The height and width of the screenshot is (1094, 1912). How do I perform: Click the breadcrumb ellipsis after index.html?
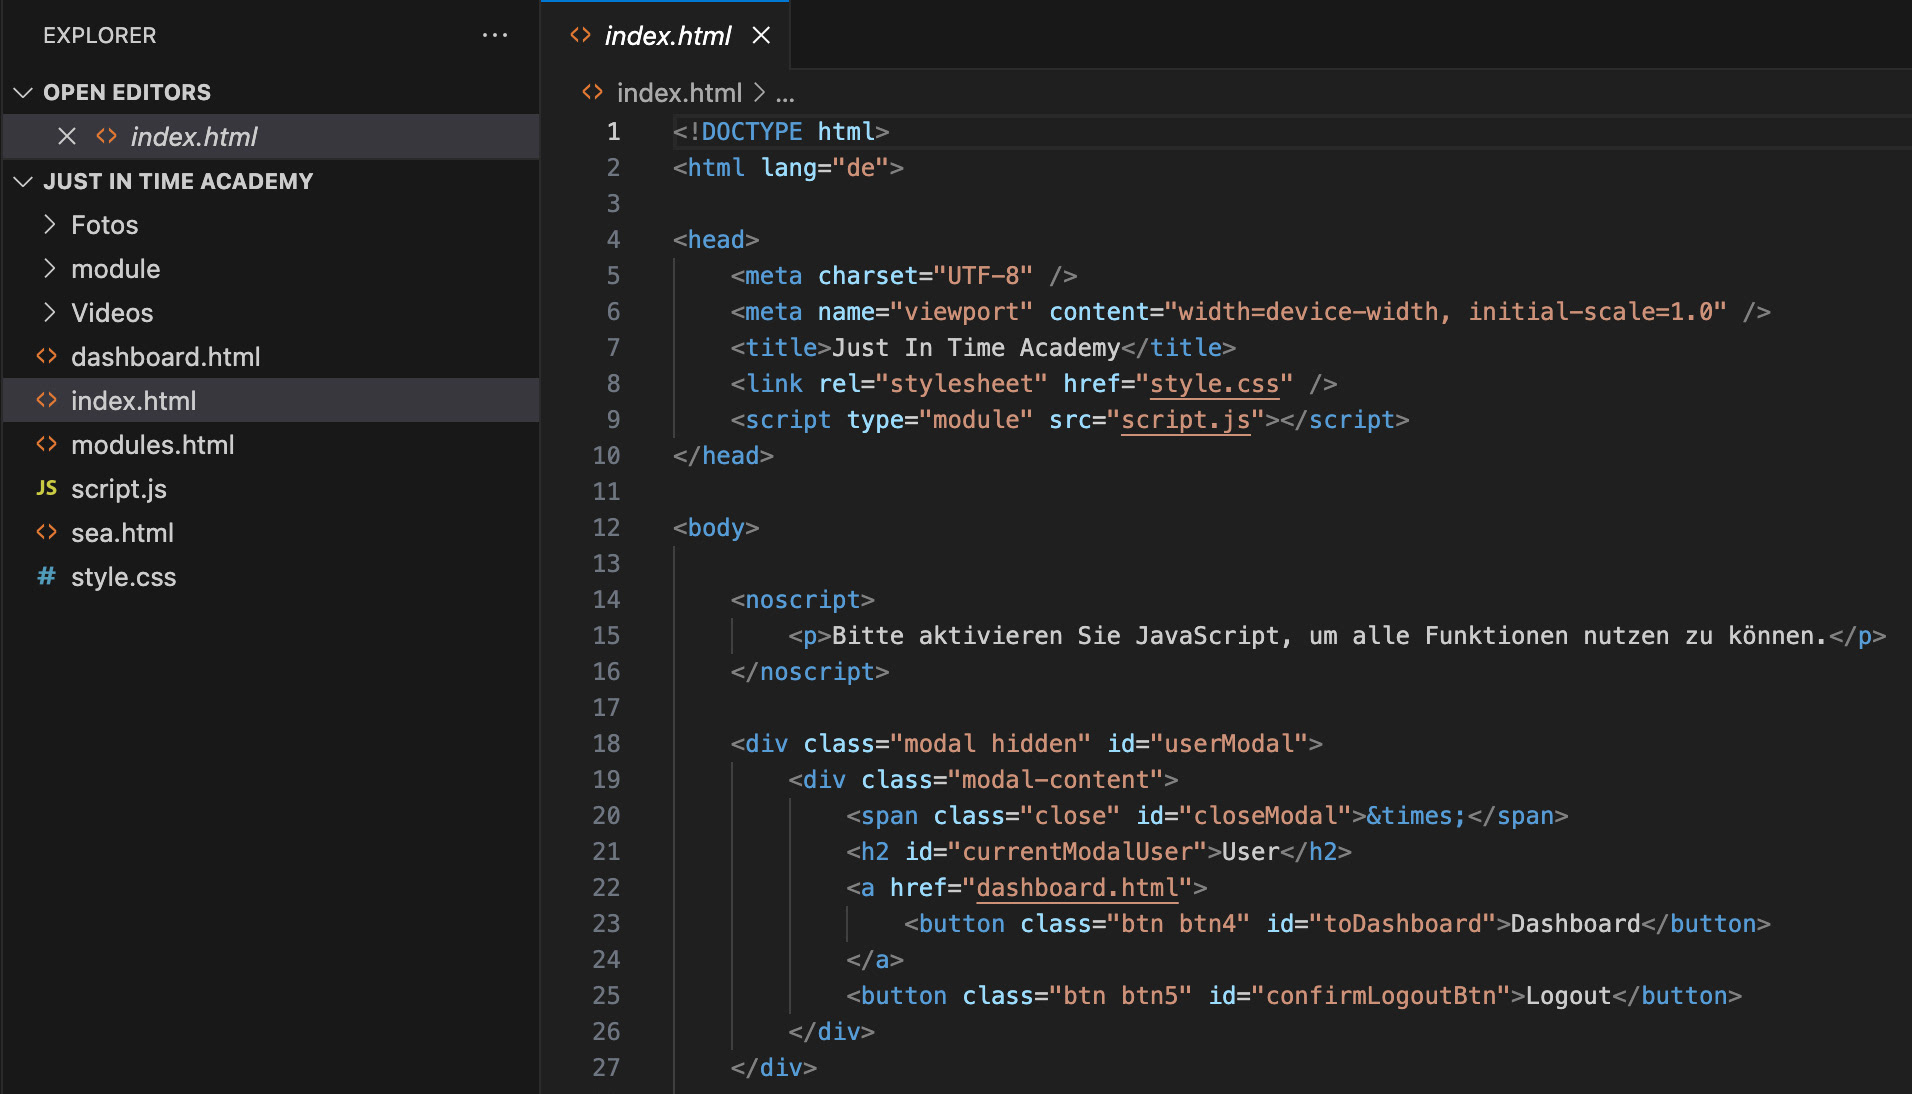pos(785,94)
